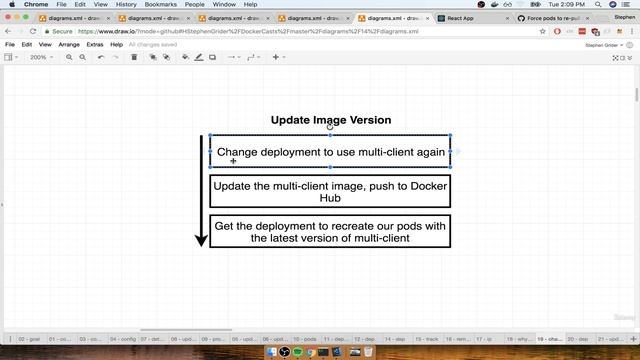Open Finder from the Dock
Image resolution: width=640 pixels, height=360 pixels.
pos(271,351)
